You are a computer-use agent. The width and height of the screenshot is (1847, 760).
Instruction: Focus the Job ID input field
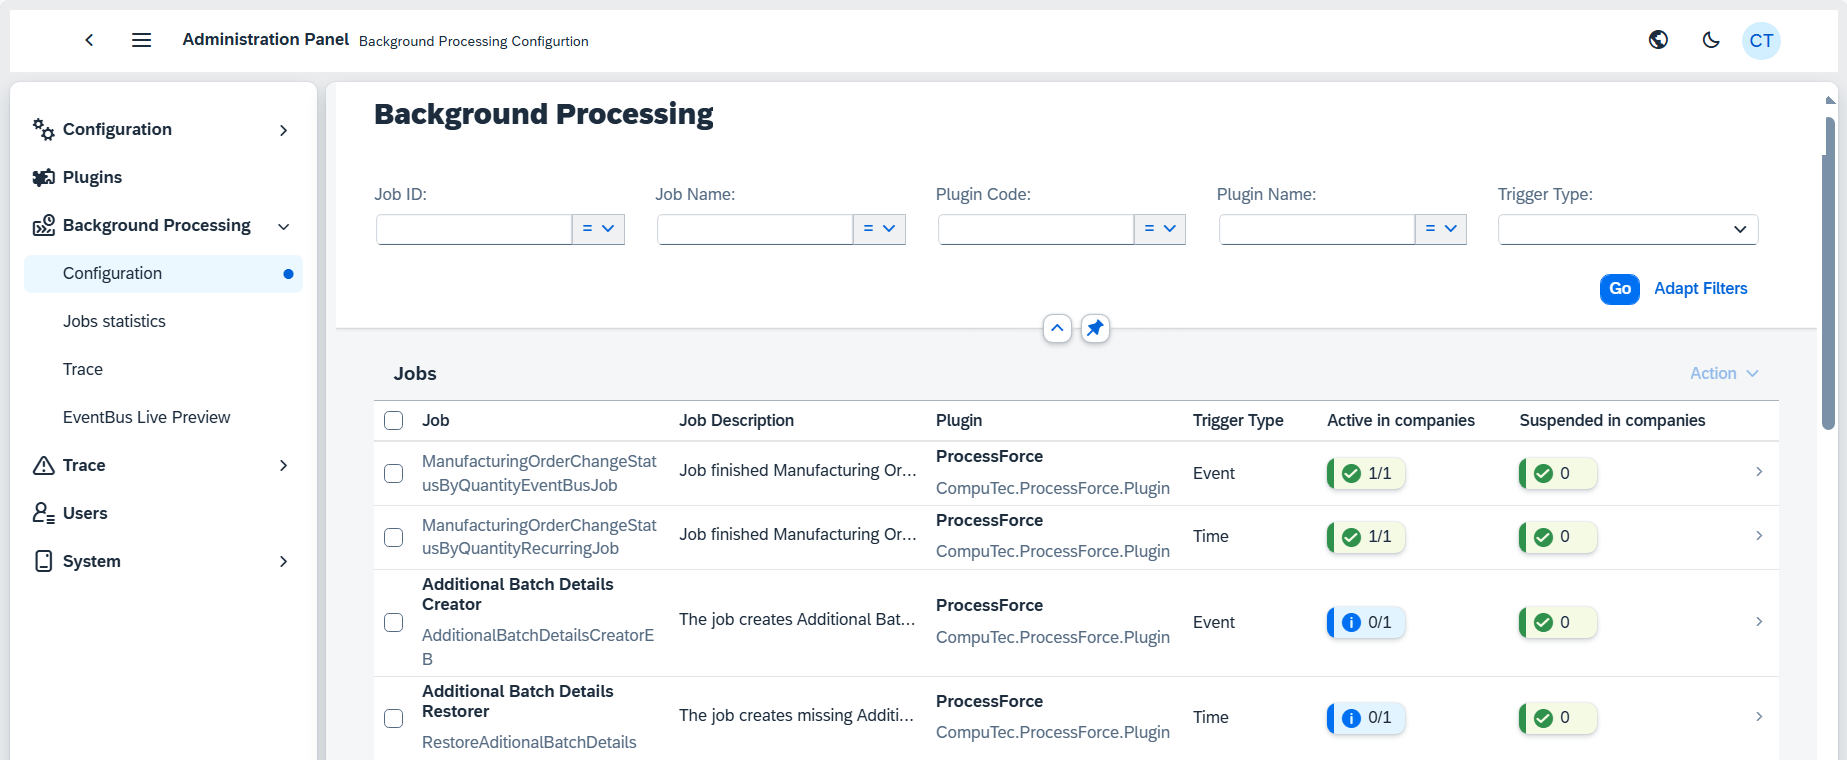point(474,229)
